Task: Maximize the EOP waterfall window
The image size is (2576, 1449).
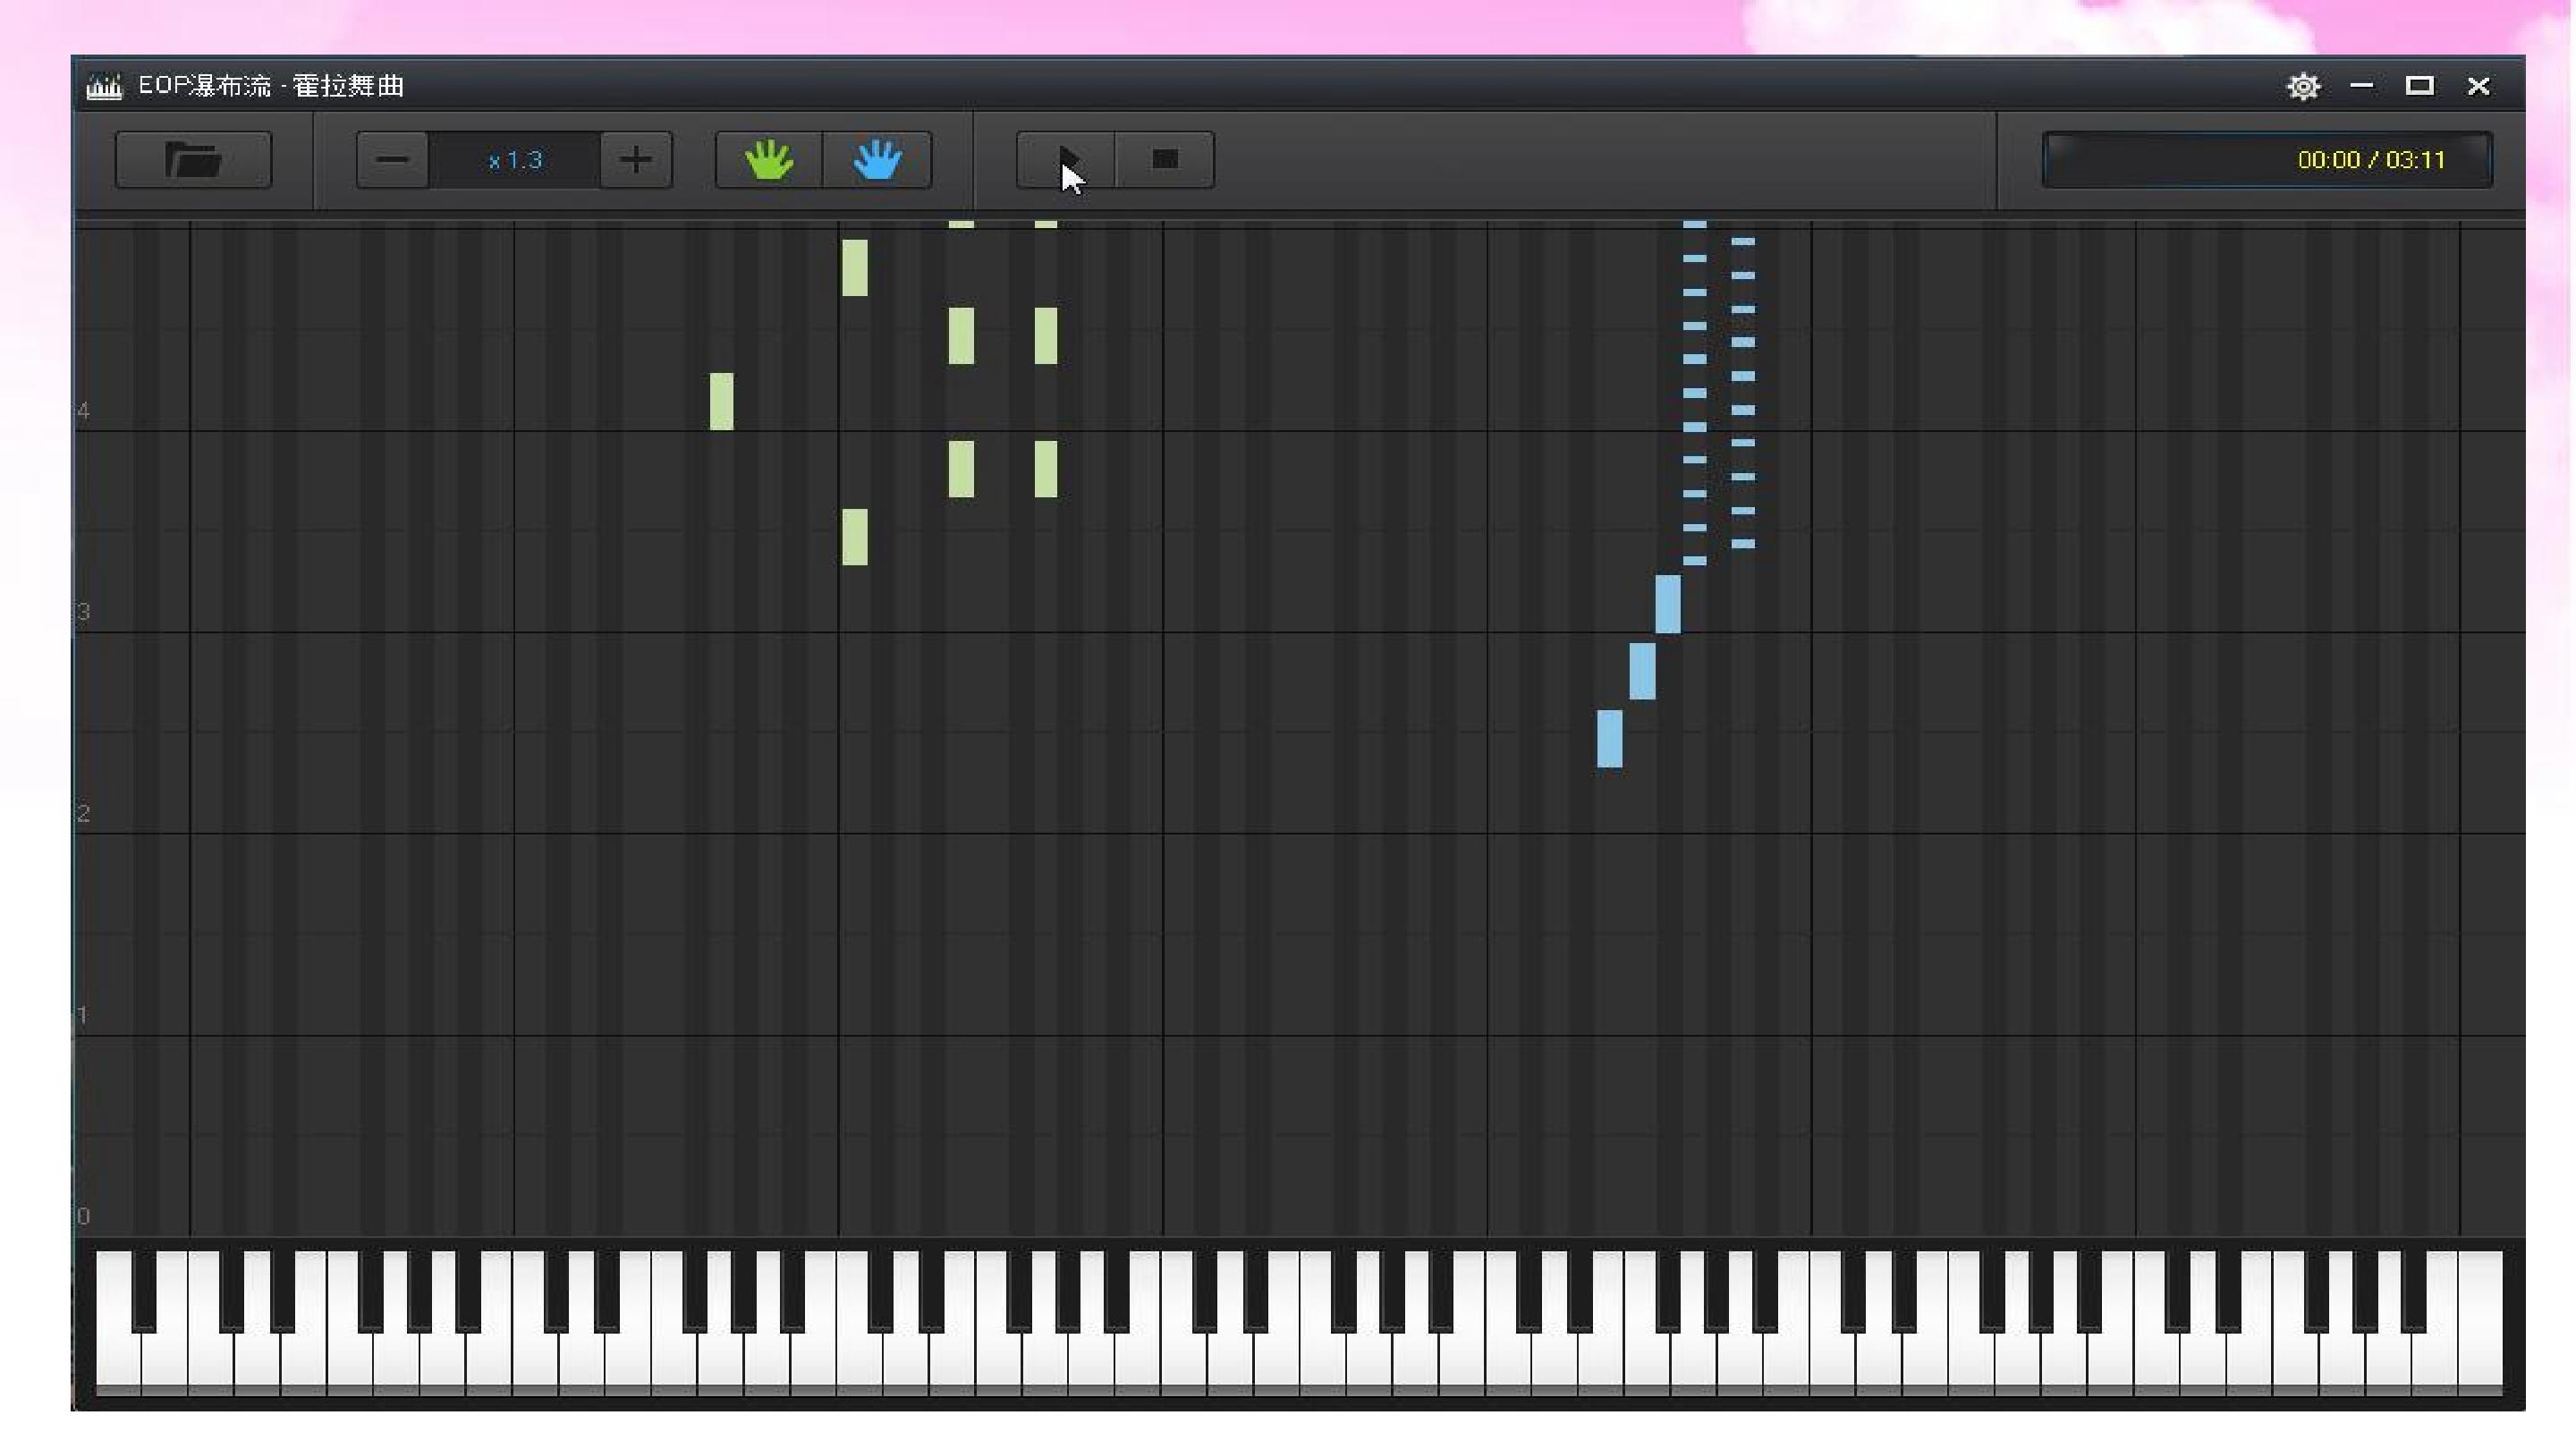Action: [x=2419, y=86]
